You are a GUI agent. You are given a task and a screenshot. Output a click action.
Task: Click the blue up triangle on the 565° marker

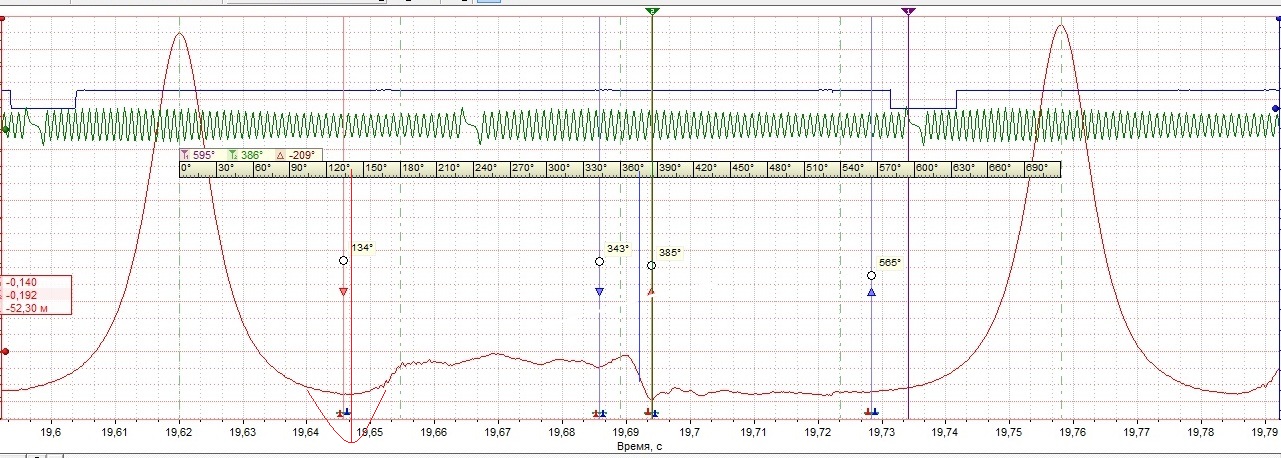point(871,292)
